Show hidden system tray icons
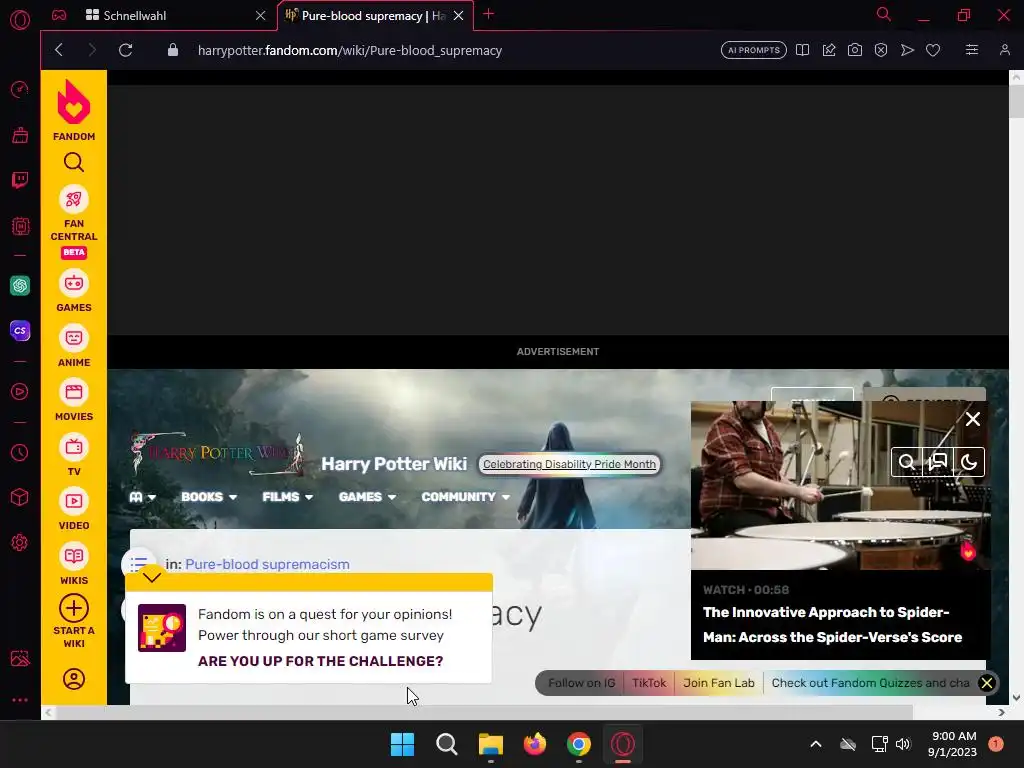This screenshot has height=768, width=1024. click(x=816, y=744)
